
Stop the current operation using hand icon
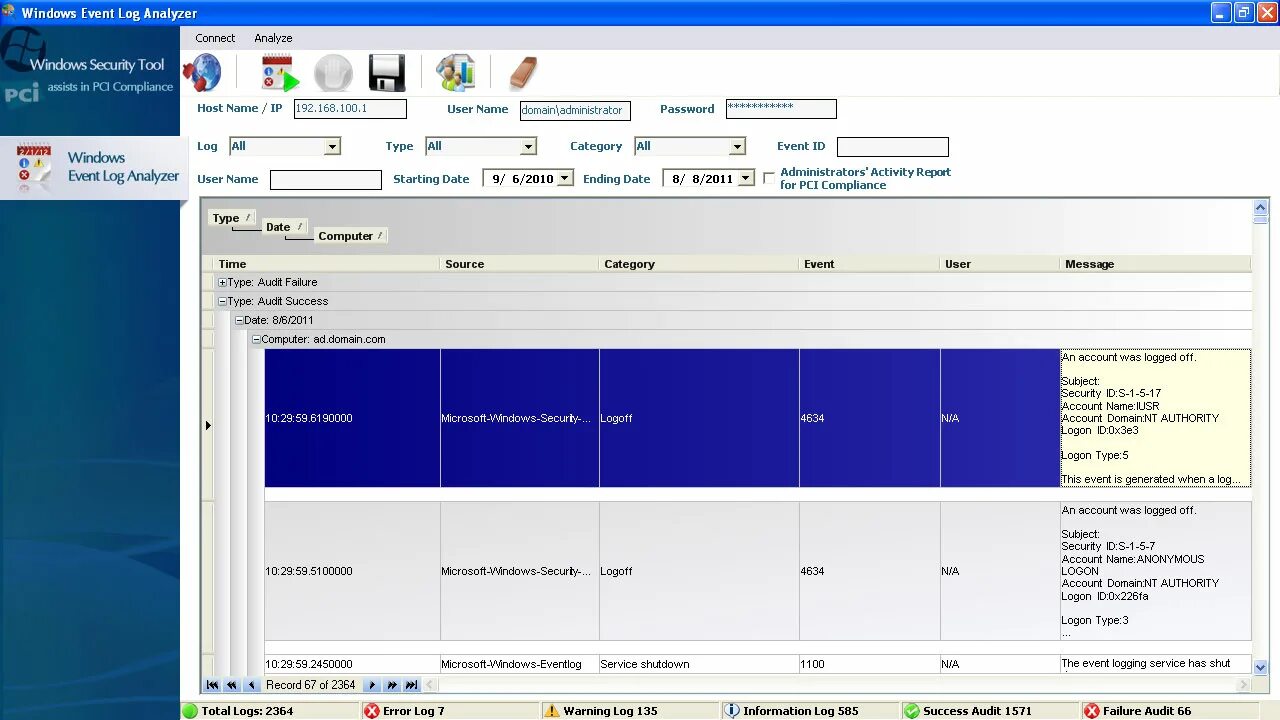pyautogui.click(x=333, y=71)
